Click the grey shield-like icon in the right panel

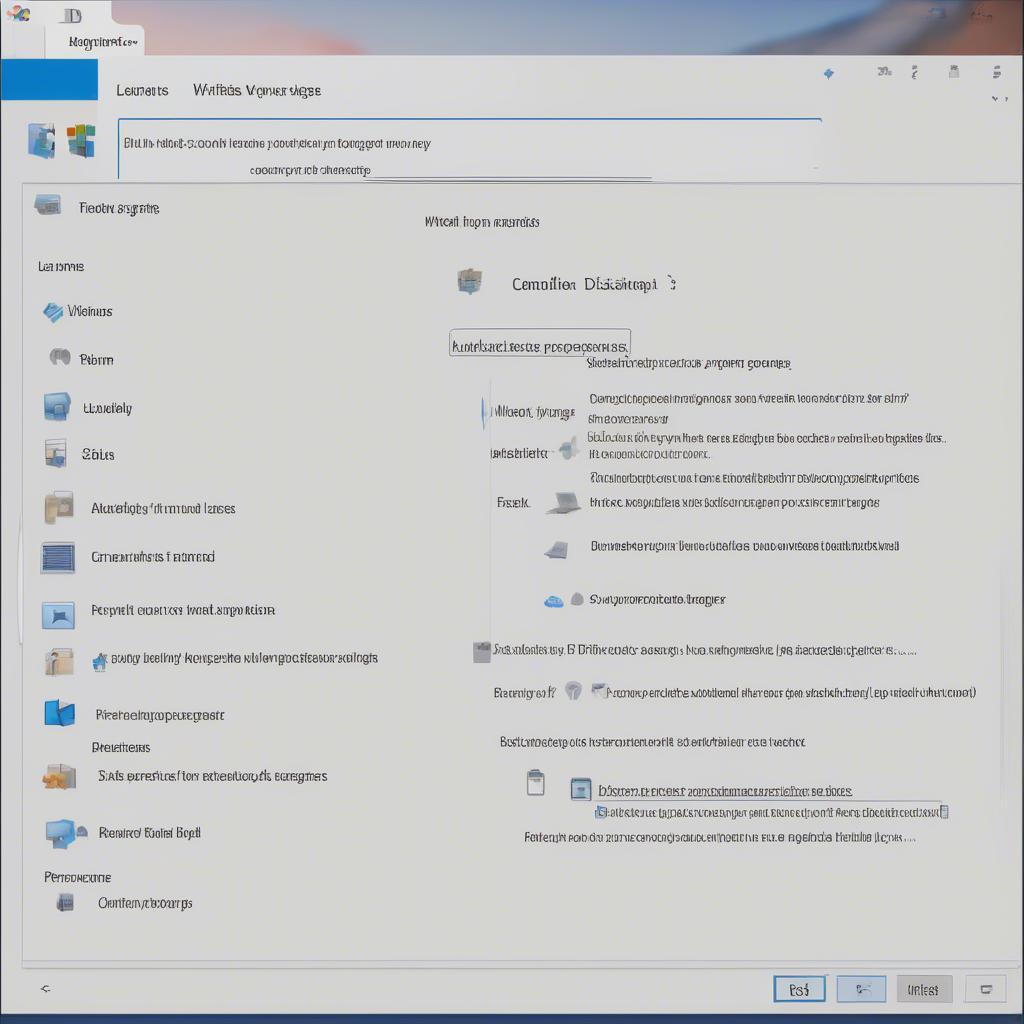pos(573,691)
